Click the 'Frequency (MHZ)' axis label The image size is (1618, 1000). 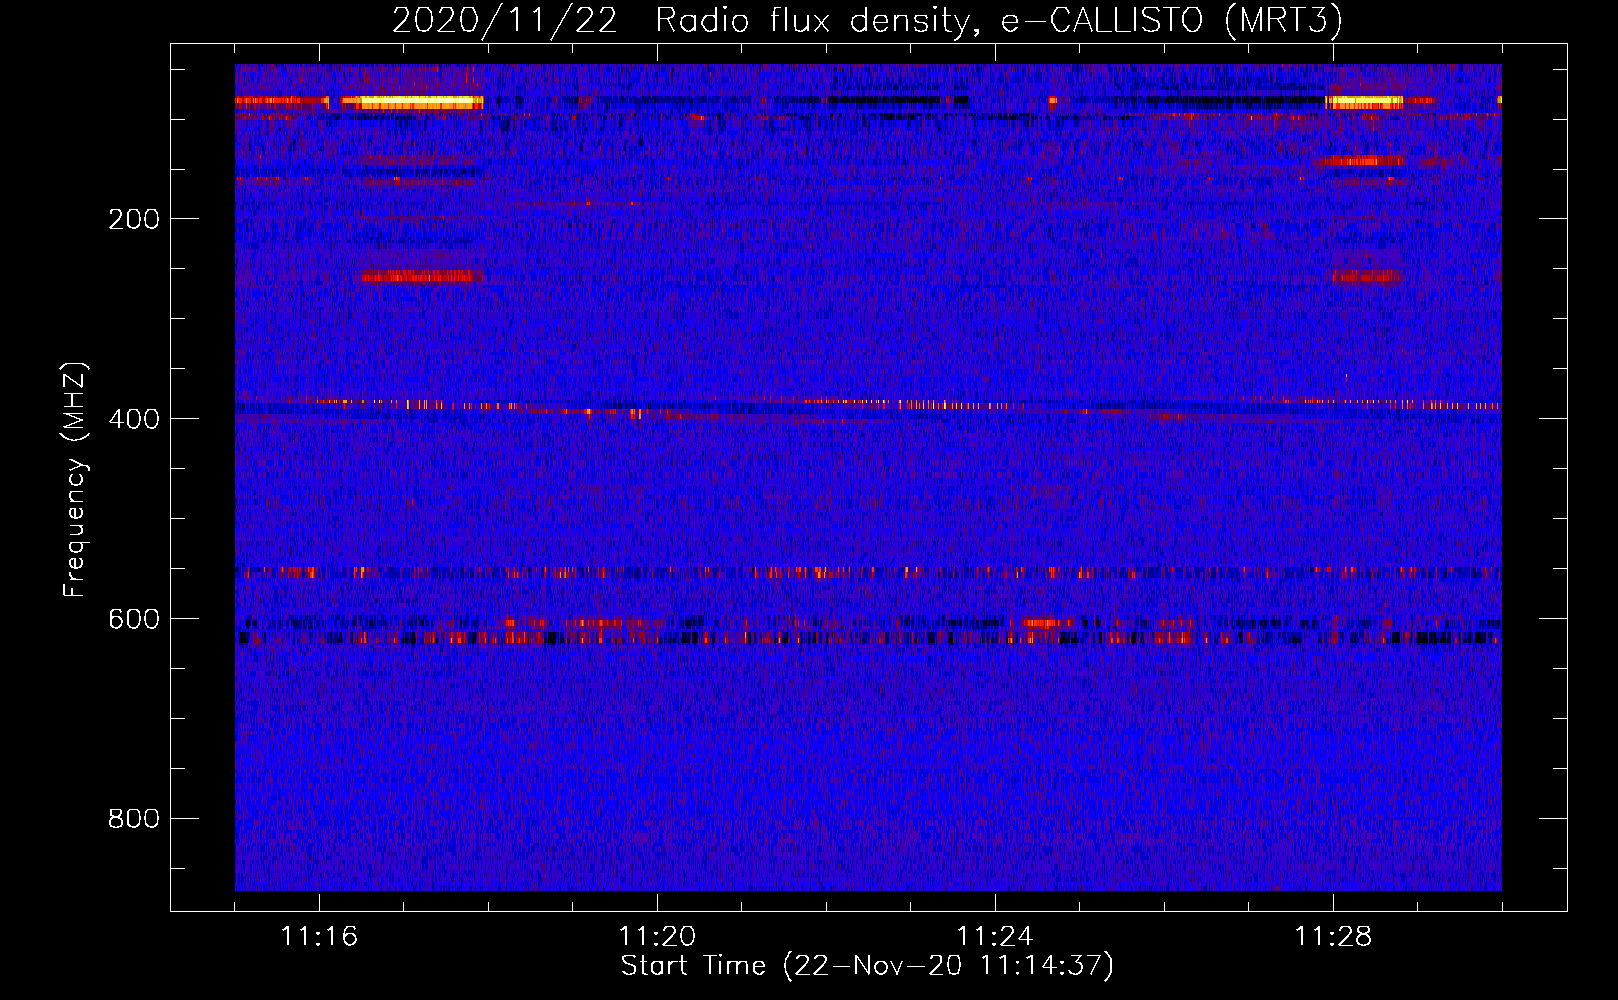[75, 480]
